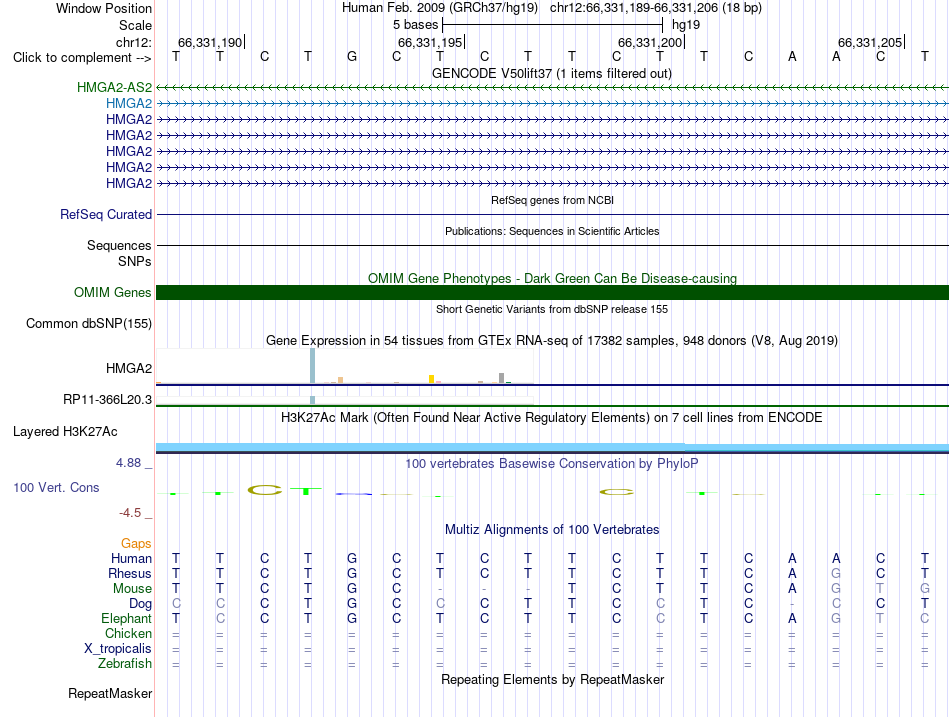Click the Window Position label
This screenshot has width=950, height=717.
pos(104,8)
